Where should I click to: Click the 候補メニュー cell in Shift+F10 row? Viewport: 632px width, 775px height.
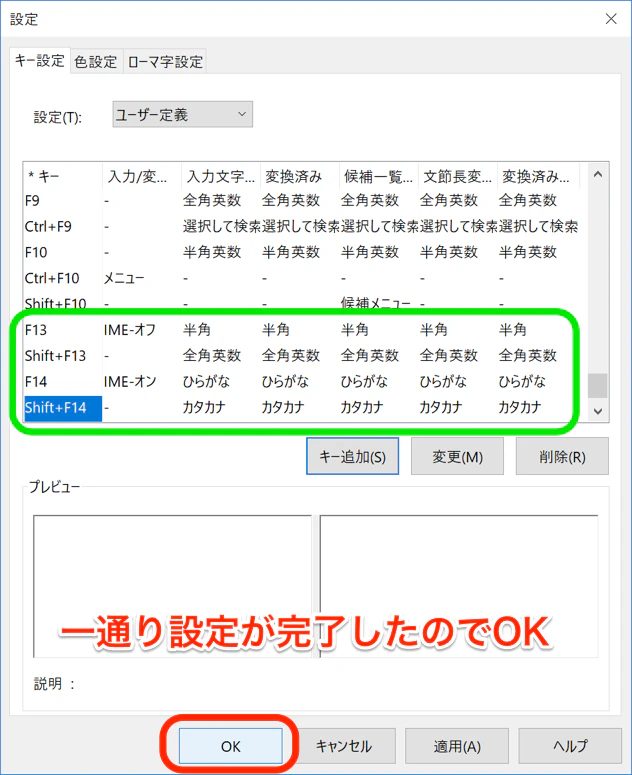[376, 303]
